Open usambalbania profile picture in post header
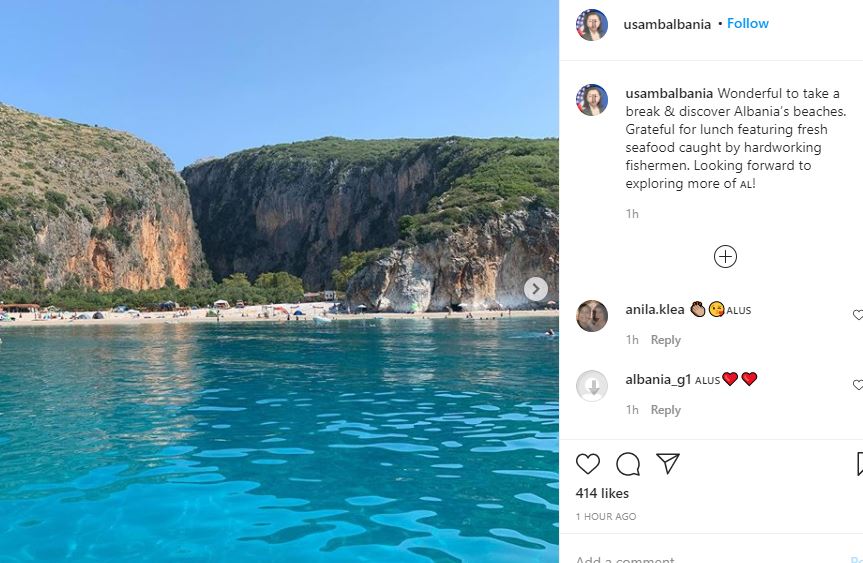 [x=592, y=24]
